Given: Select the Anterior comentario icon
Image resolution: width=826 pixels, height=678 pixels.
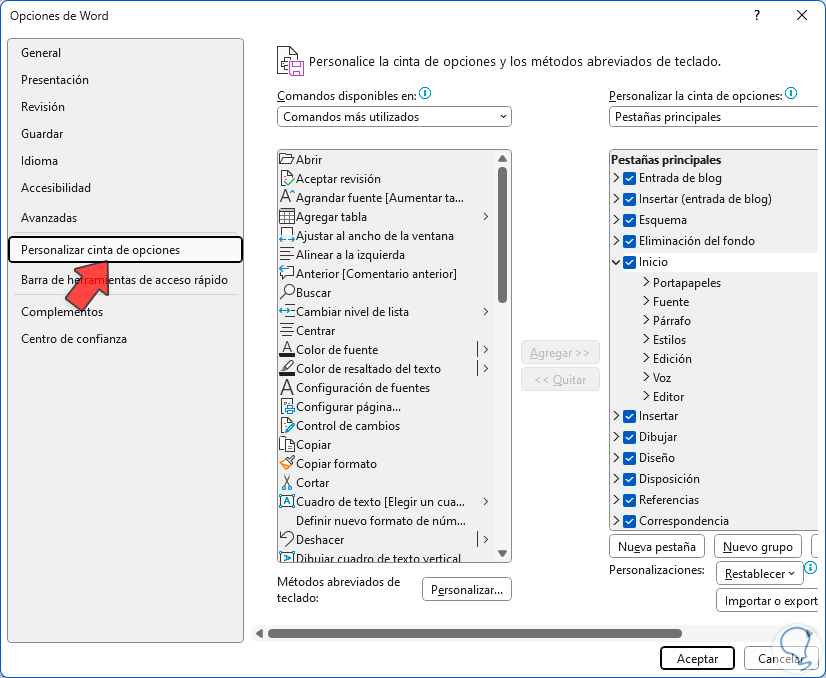Looking at the screenshot, I should point(287,273).
